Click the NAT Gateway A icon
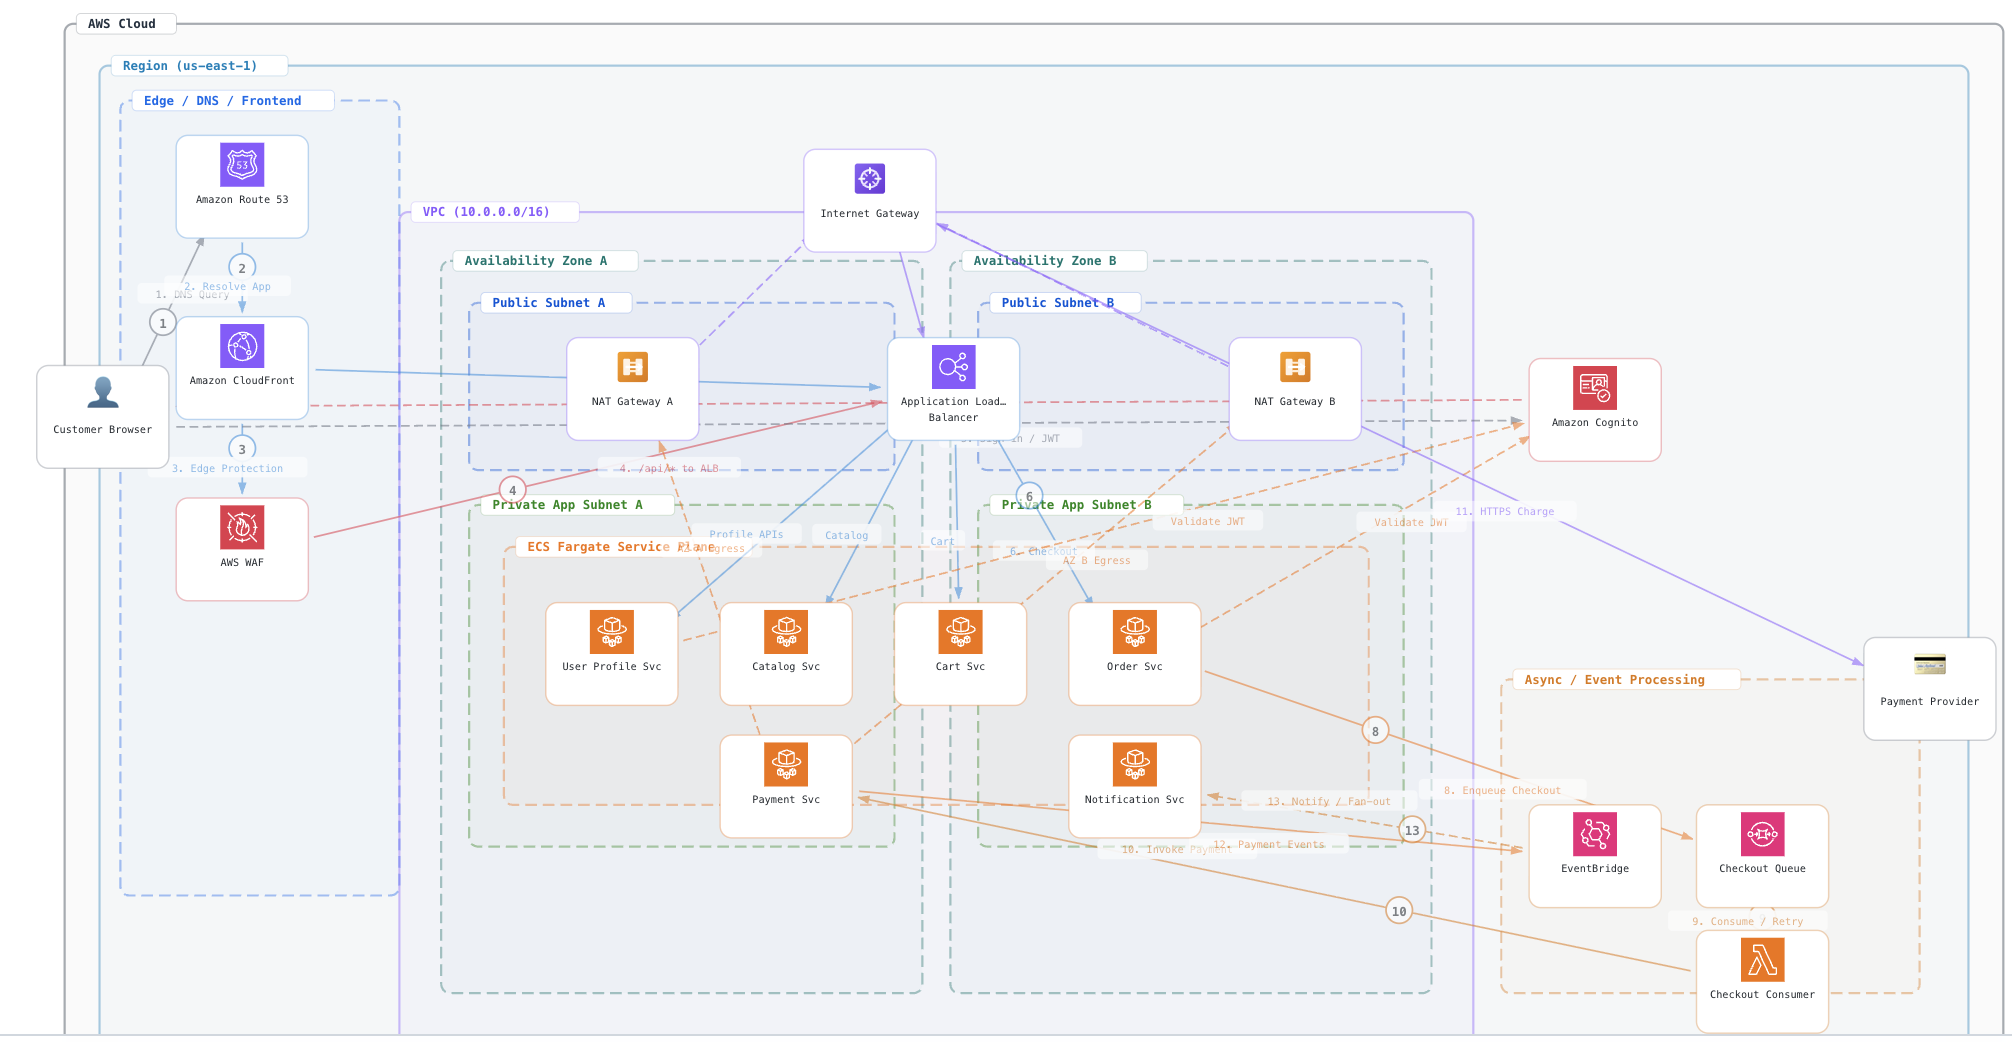The width and height of the screenshot is (2012, 1042). tap(632, 367)
